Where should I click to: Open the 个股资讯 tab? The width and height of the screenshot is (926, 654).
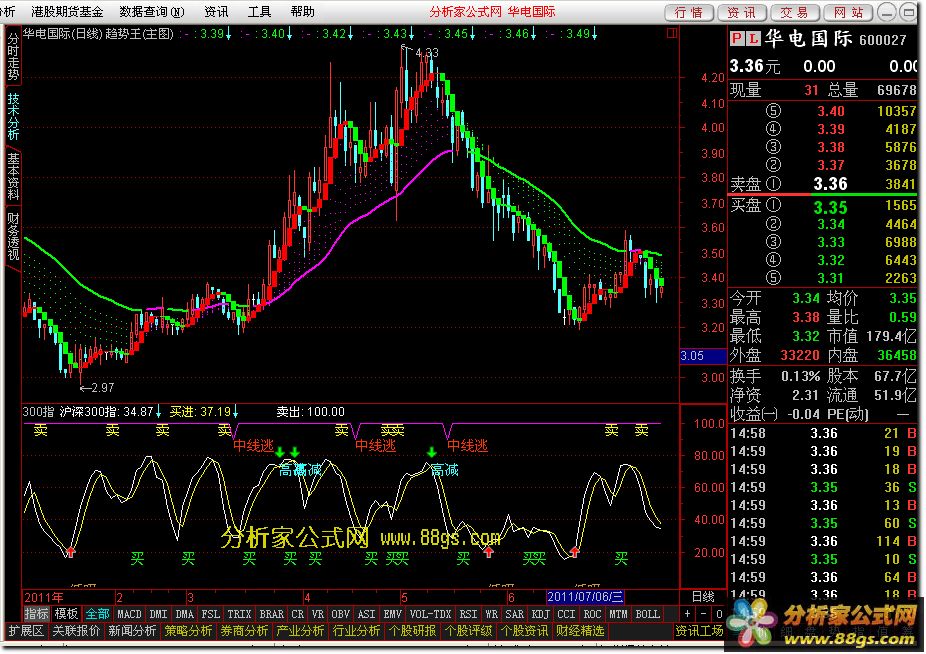click(525, 631)
